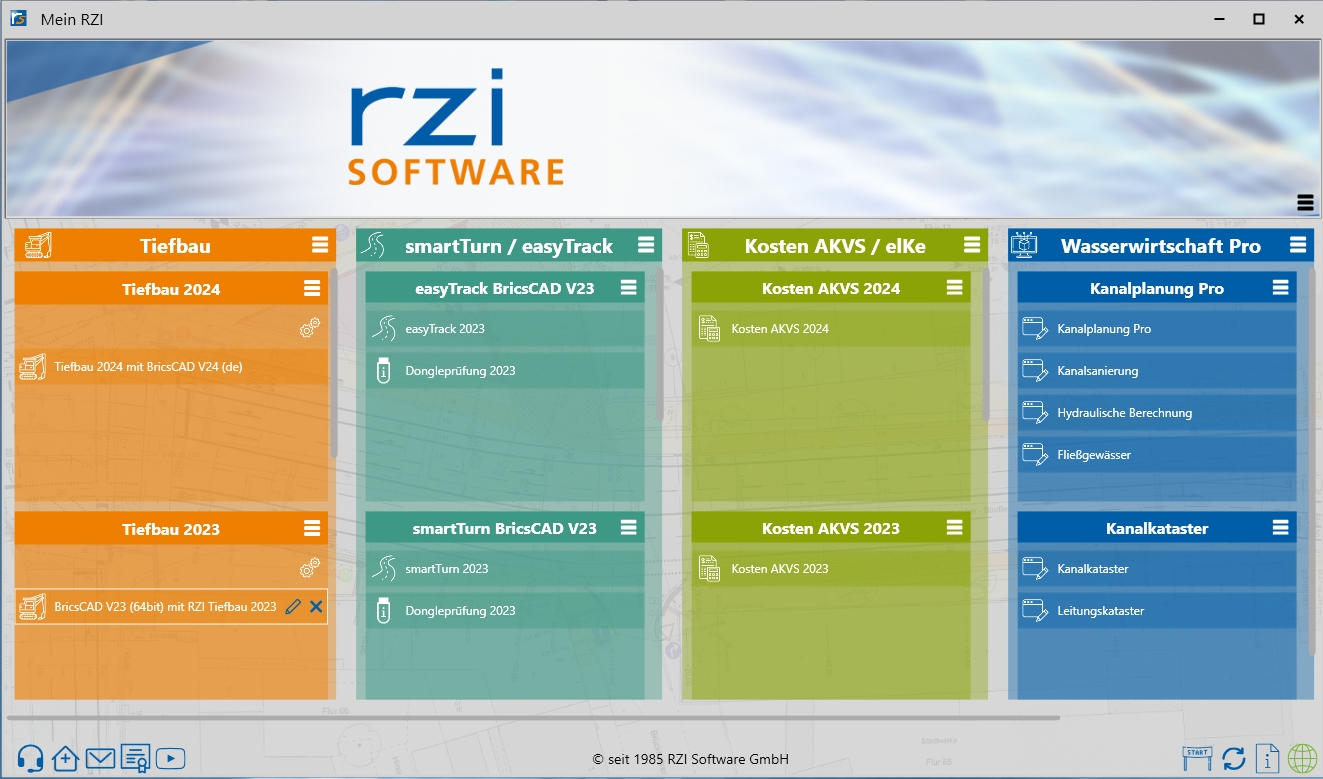Click the excavator icon beside Tiefbau 2024 entry
Screen dimensions: 1323x779
click(33, 367)
